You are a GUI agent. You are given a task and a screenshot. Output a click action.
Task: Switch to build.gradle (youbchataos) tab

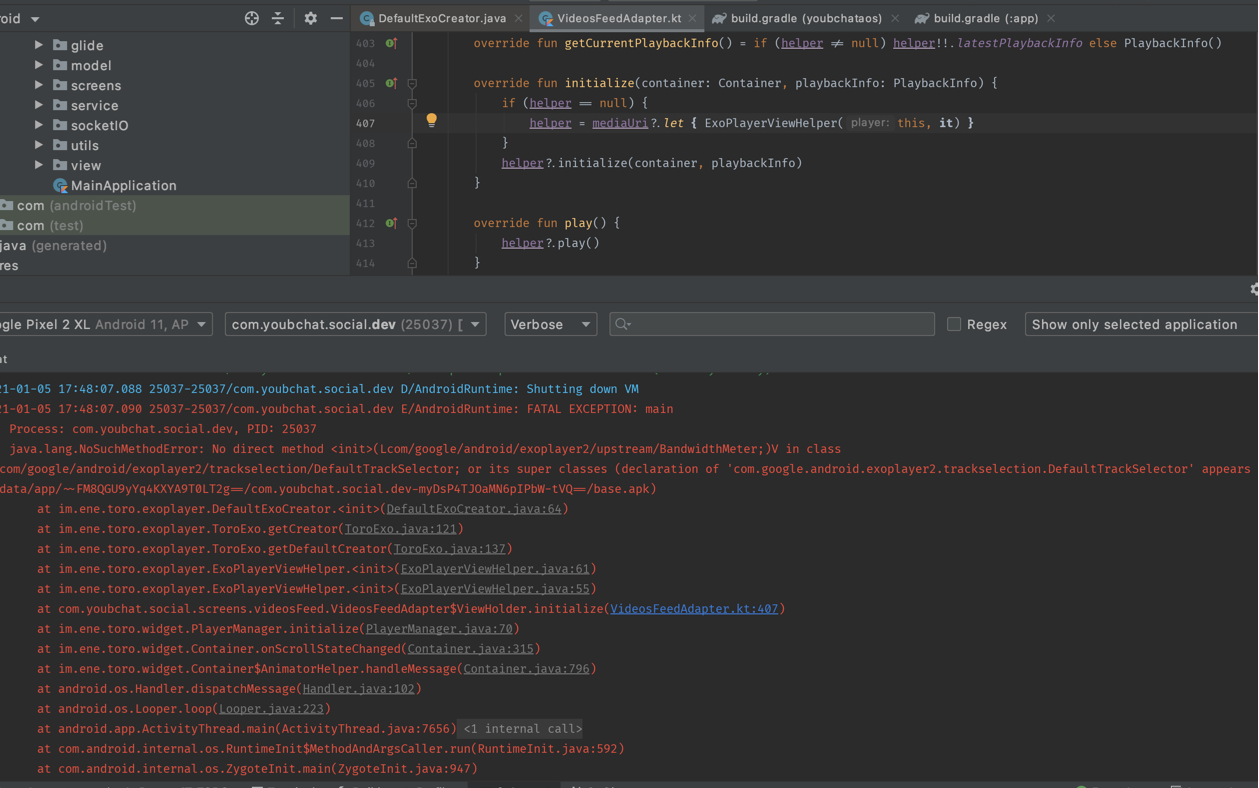pyautogui.click(x=805, y=18)
